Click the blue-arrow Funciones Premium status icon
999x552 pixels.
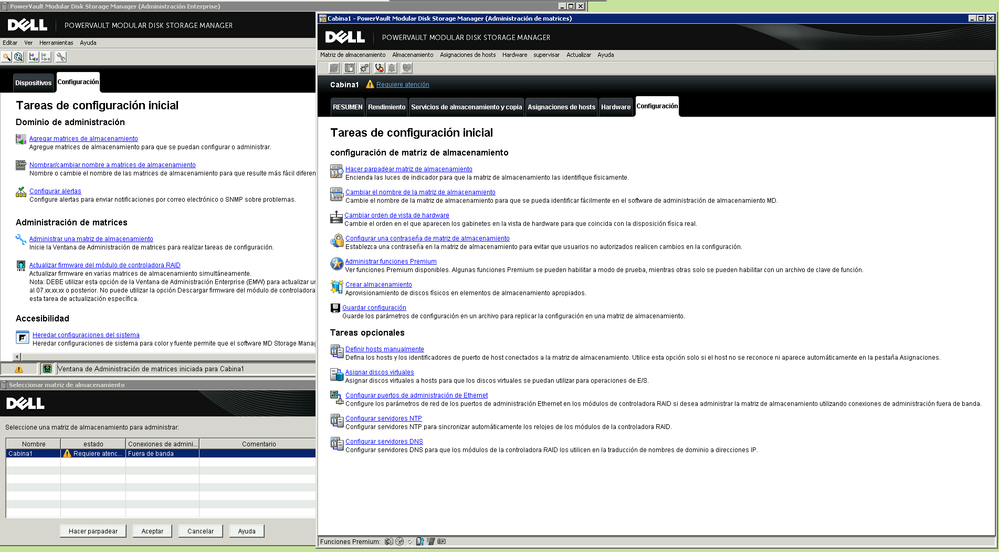click(420, 542)
